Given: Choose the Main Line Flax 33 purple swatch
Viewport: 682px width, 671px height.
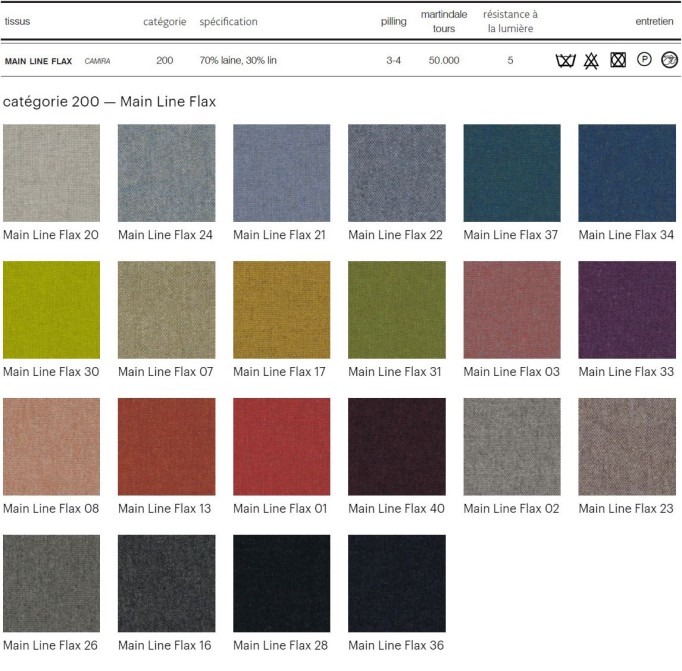Looking at the screenshot, I should tap(627, 310).
